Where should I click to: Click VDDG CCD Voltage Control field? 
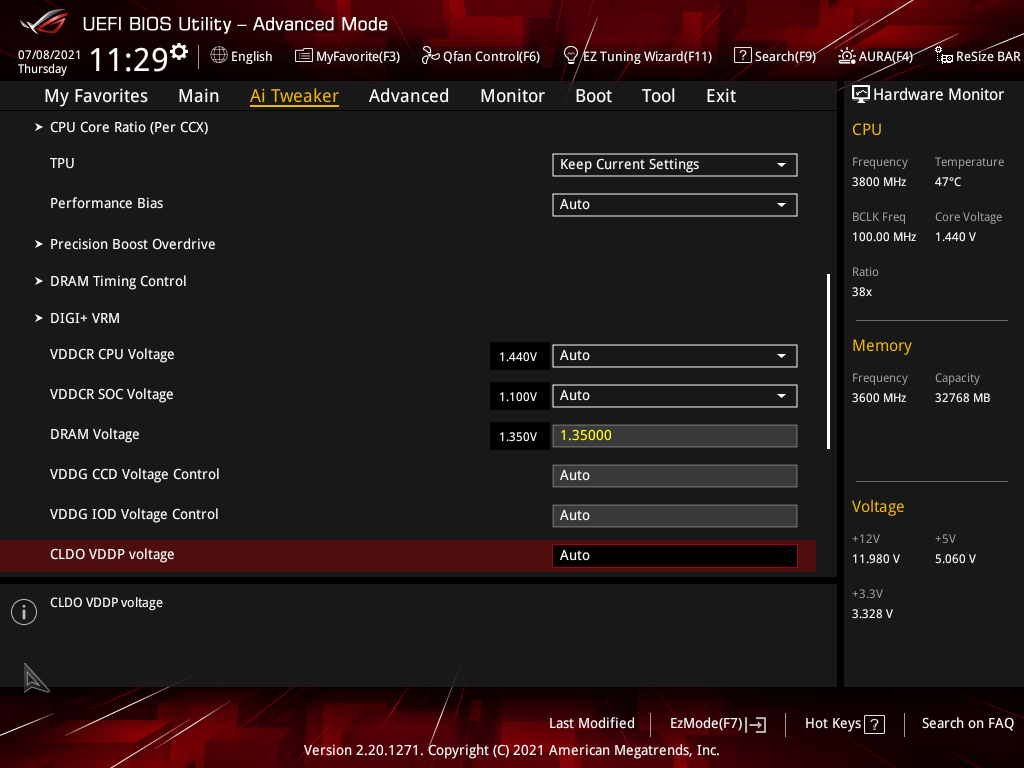675,475
